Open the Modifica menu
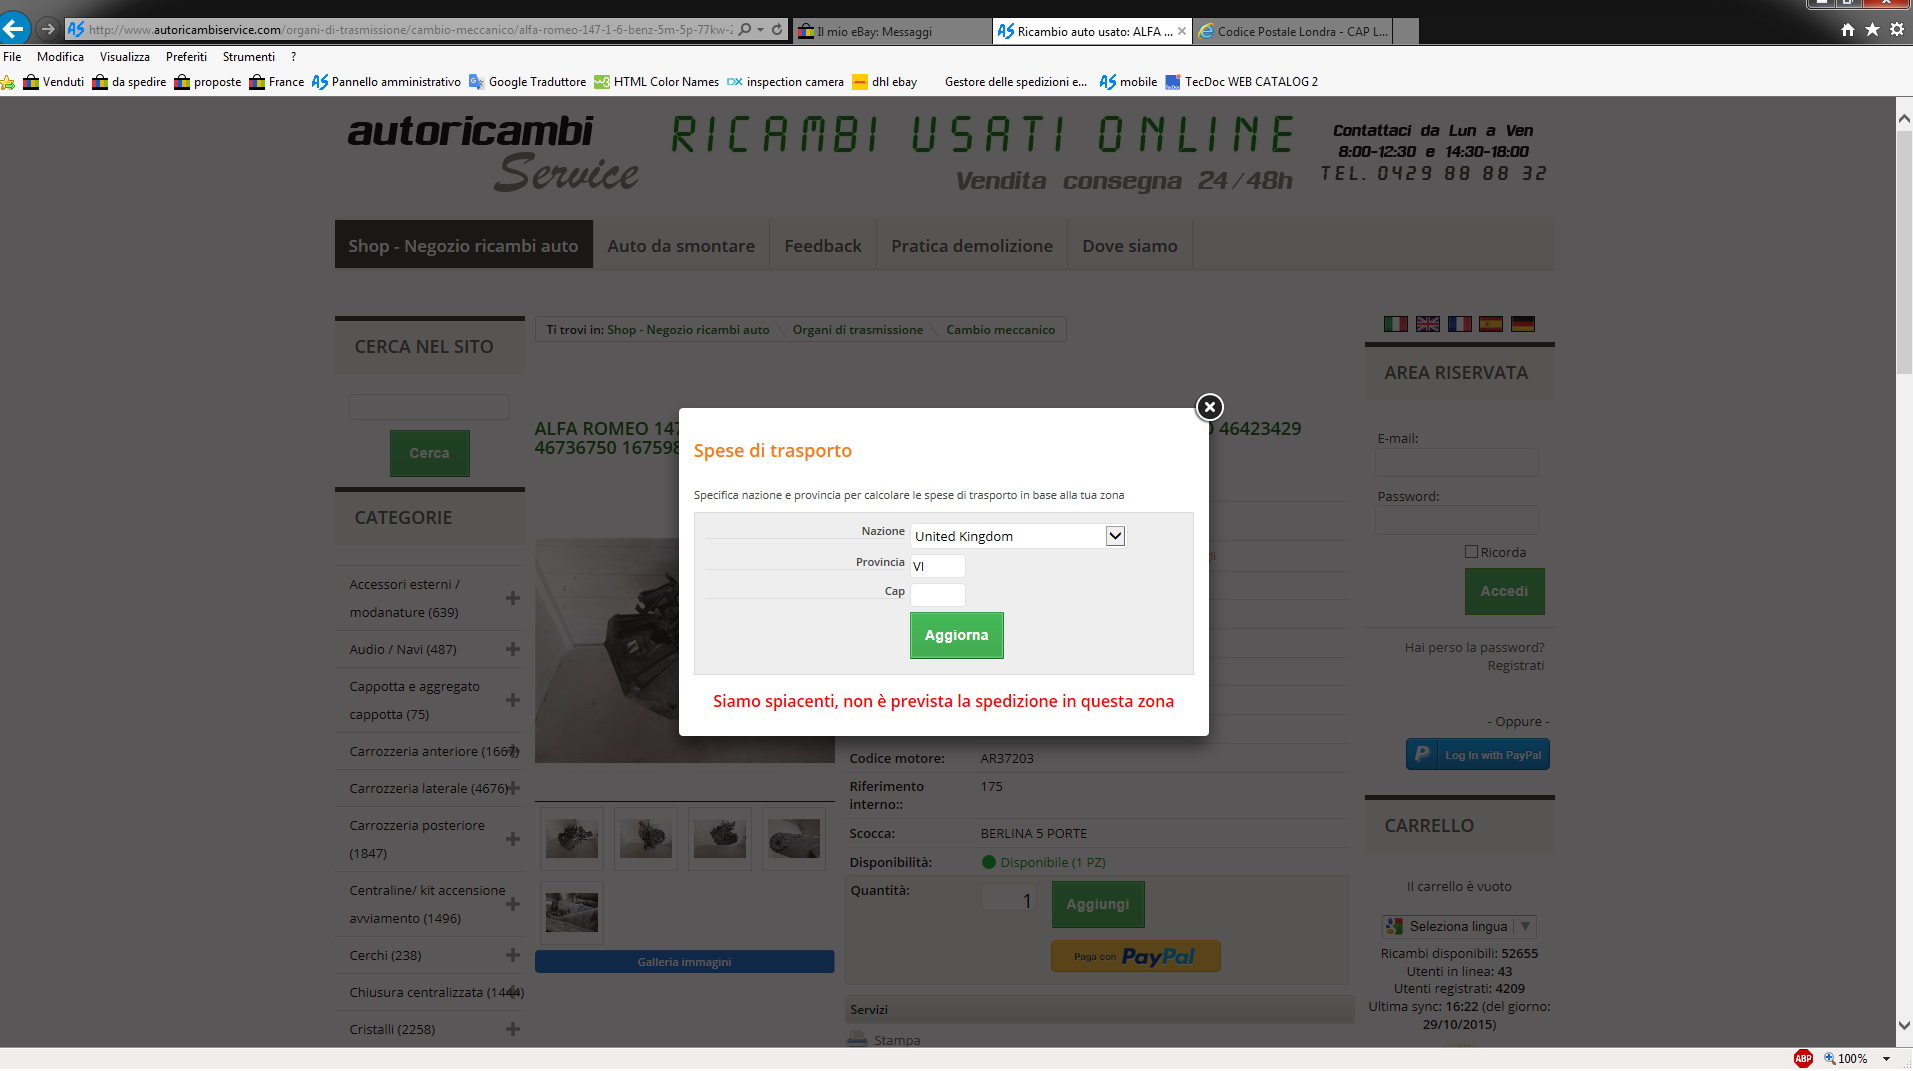The image size is (1913, 1071). [61, 57]
